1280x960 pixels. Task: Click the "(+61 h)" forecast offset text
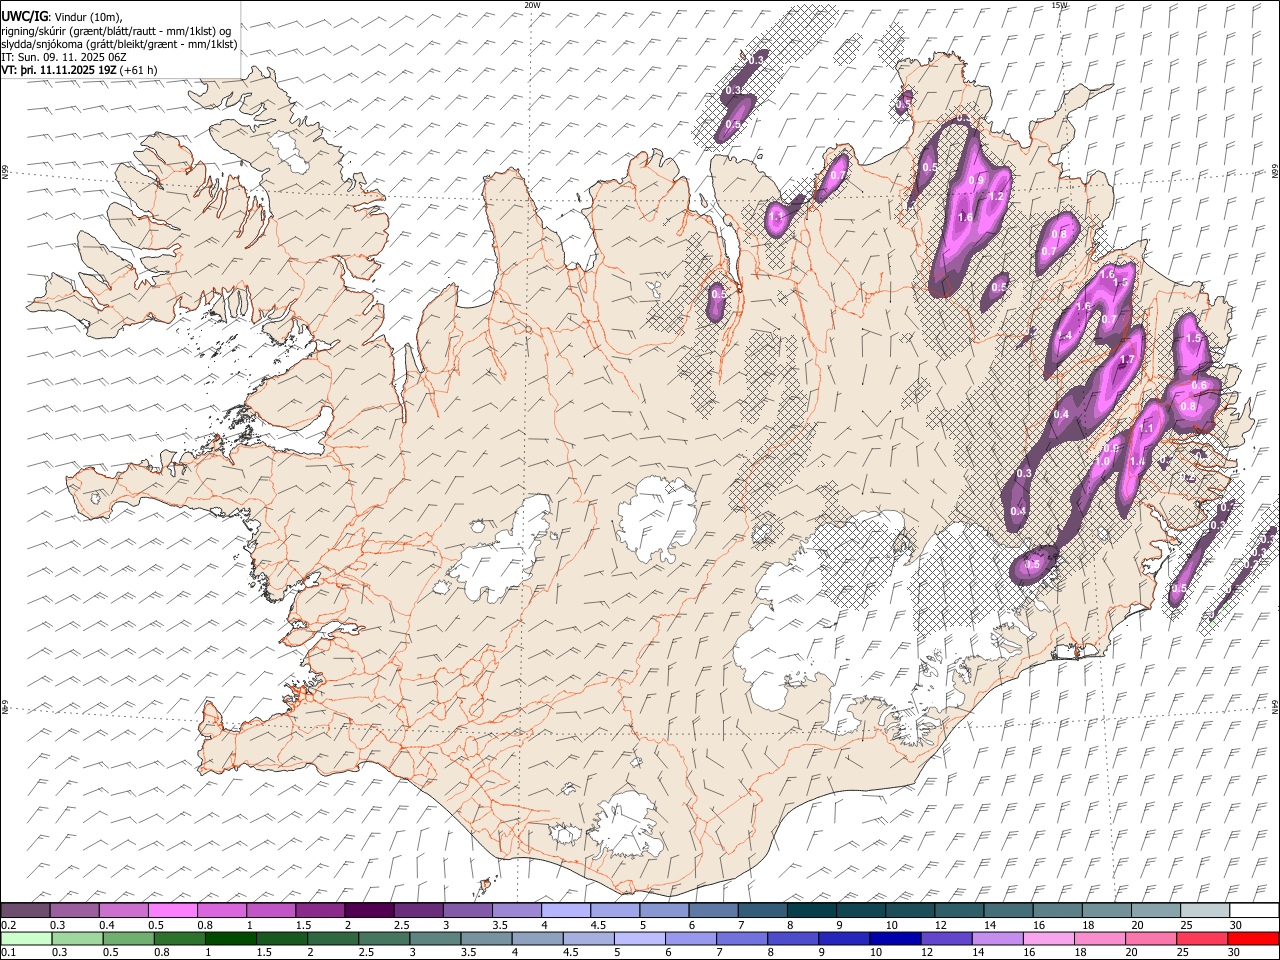point(139,71)
